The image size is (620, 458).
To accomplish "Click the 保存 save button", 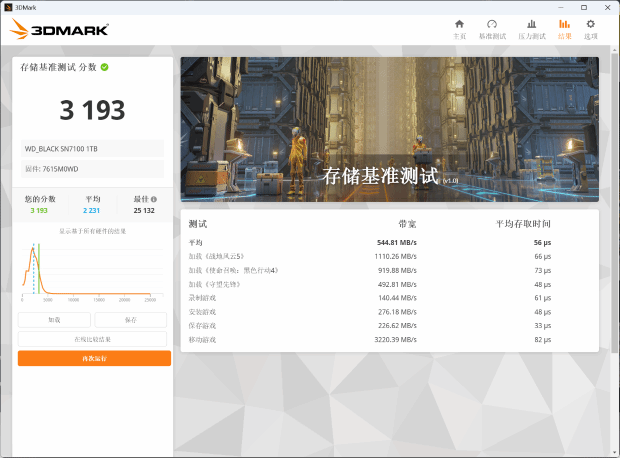I will [x=130, y=320].
